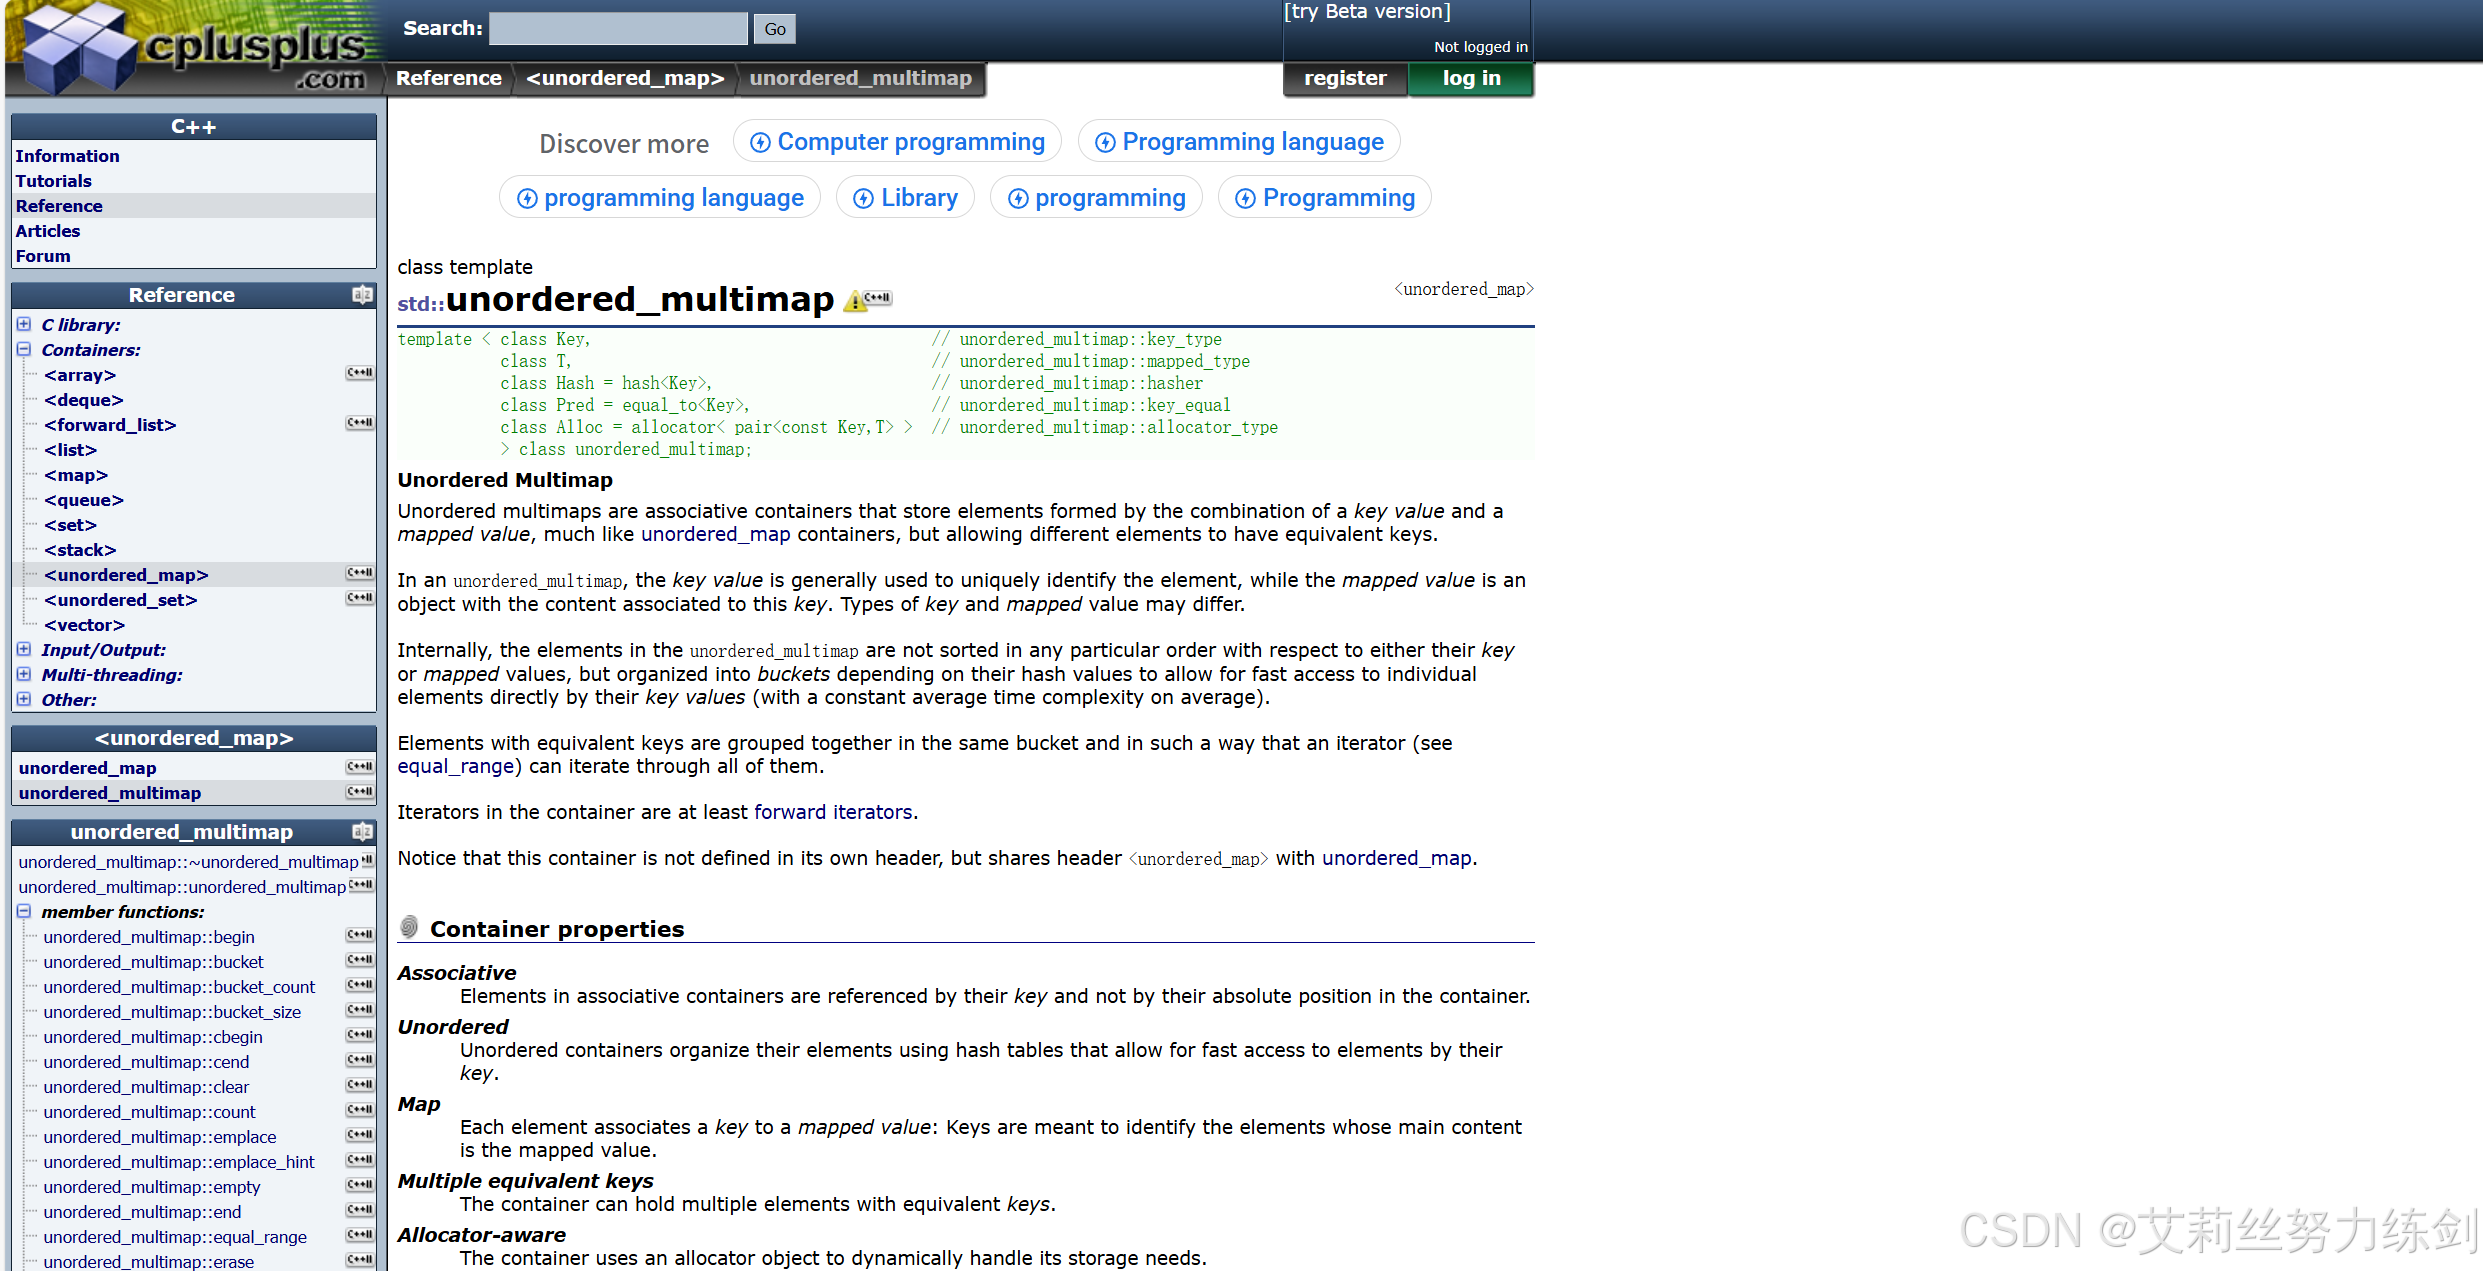The width and height of the screenshot is (2483, 1271).
Task: Expand the Input/Output tree node
Action: (24, 649)
